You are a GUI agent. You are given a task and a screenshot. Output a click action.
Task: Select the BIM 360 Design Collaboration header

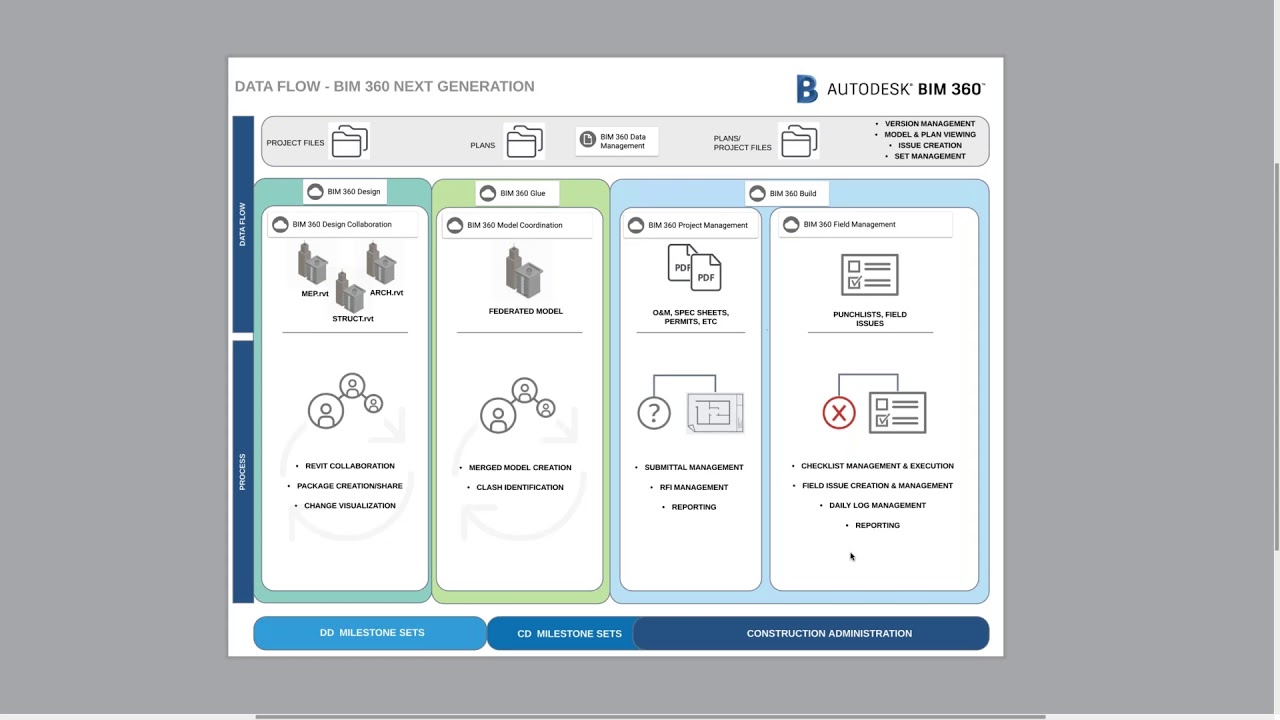pyautogui.click(x=342, y=224)
